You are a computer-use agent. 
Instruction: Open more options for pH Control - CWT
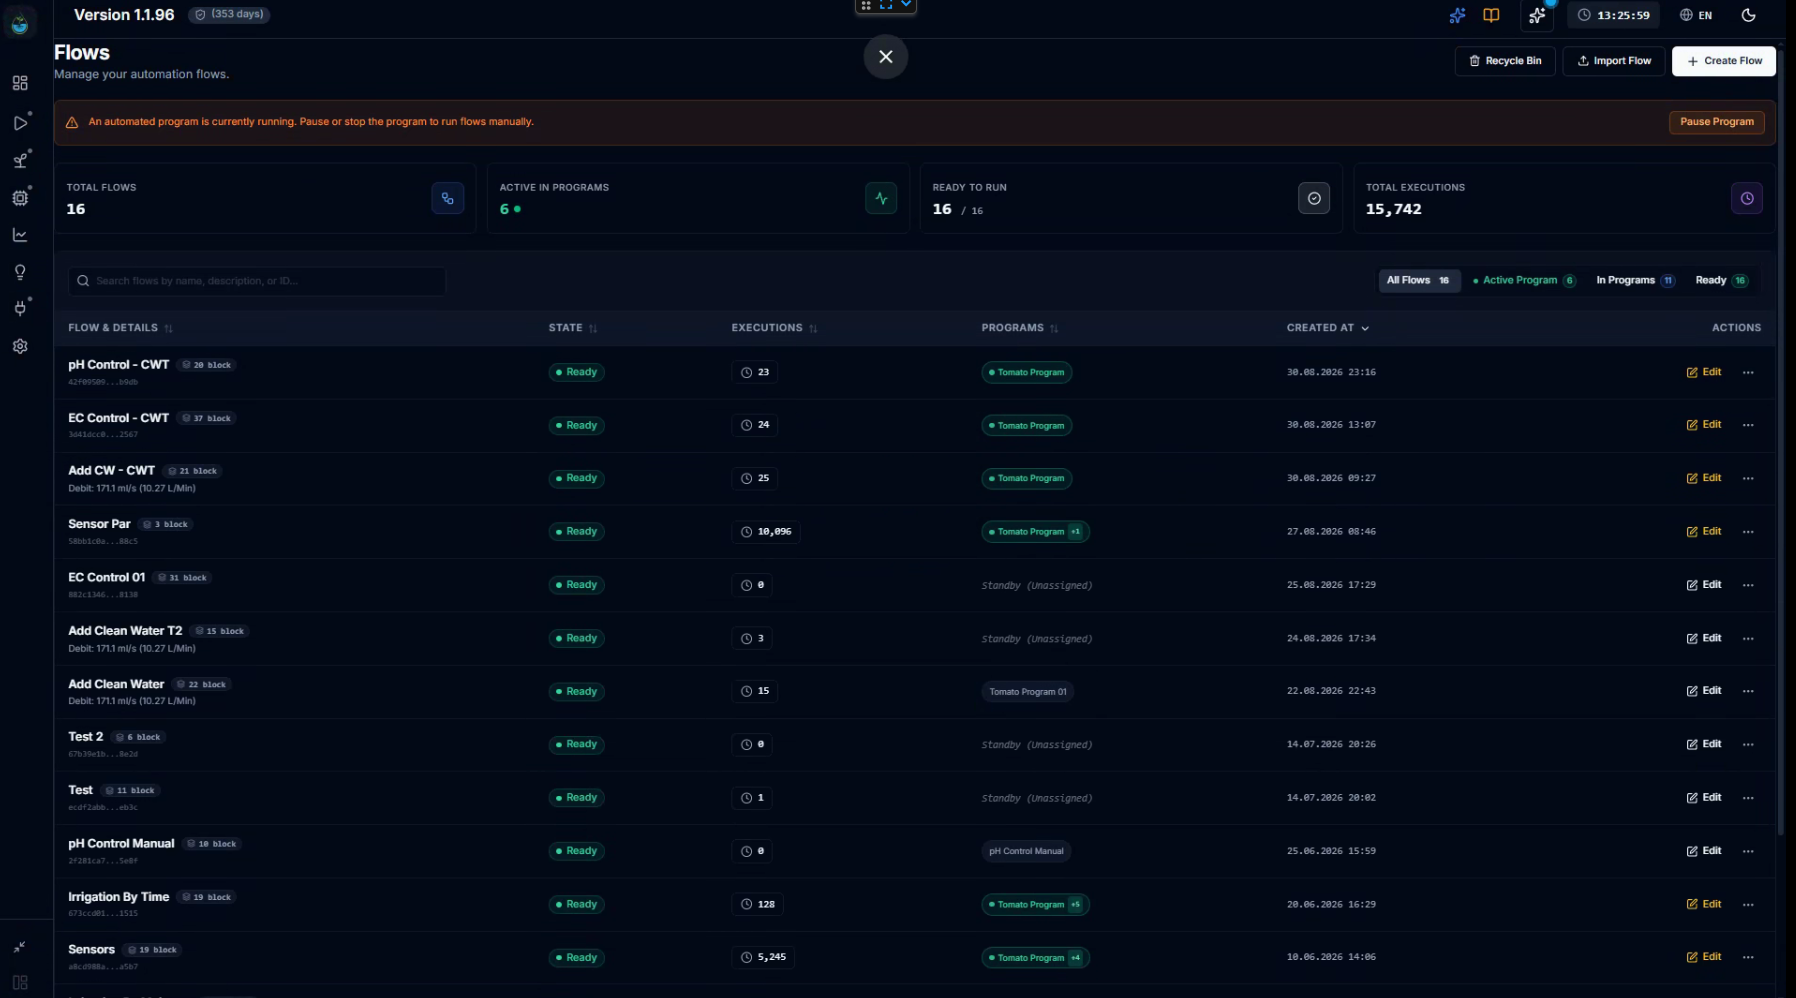click(x=1748, y=372)
